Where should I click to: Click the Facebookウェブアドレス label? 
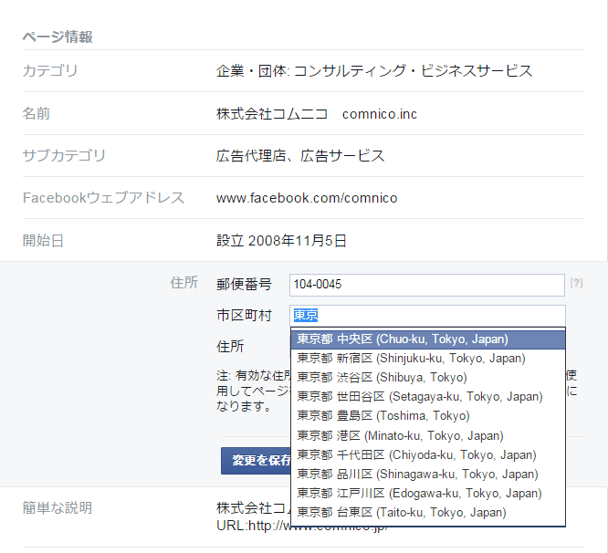(x=104, y=198)
